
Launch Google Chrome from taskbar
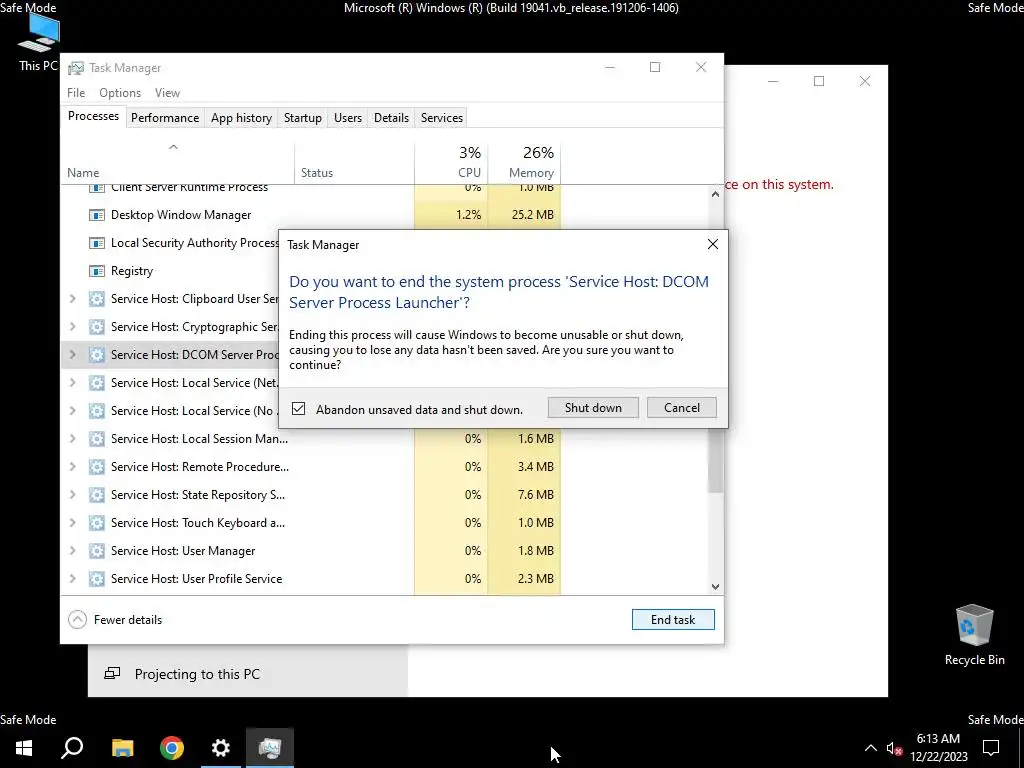click(172, 748)
